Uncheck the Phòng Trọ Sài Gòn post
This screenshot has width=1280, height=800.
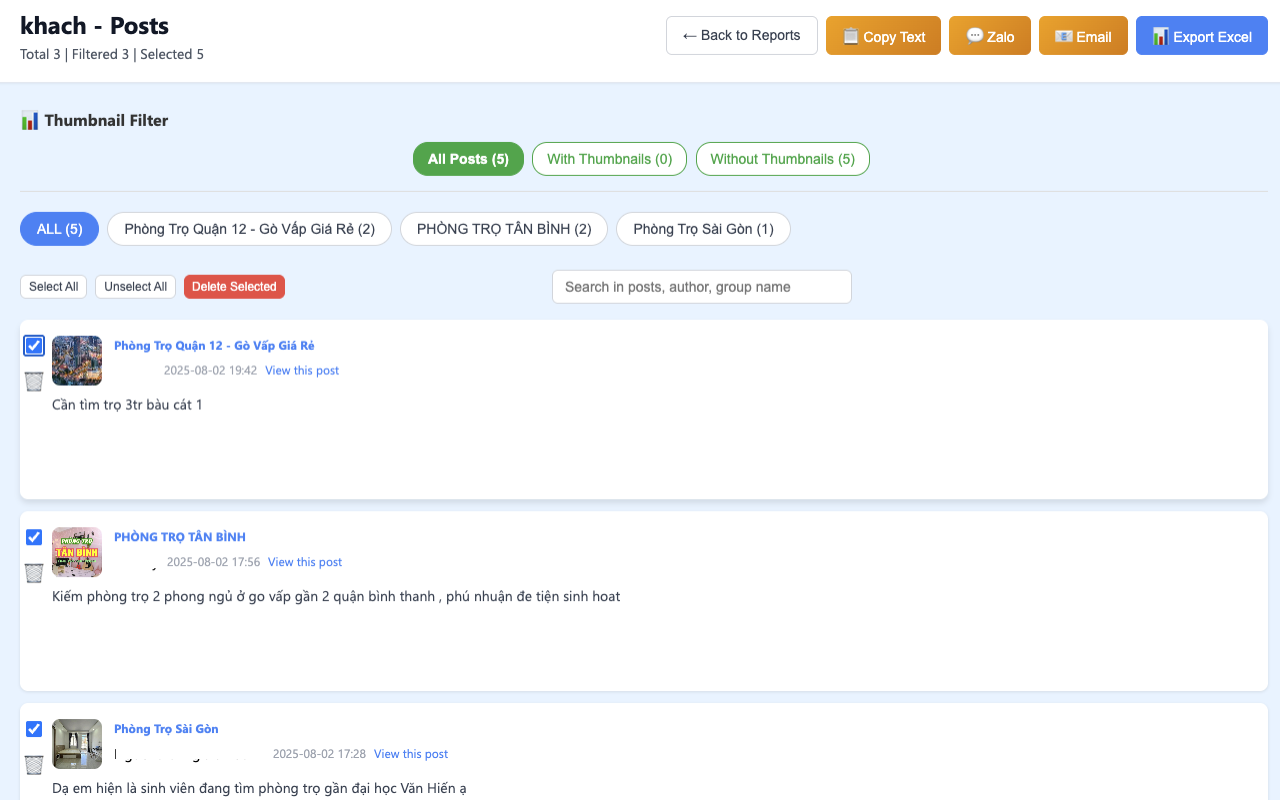[33, 729]
